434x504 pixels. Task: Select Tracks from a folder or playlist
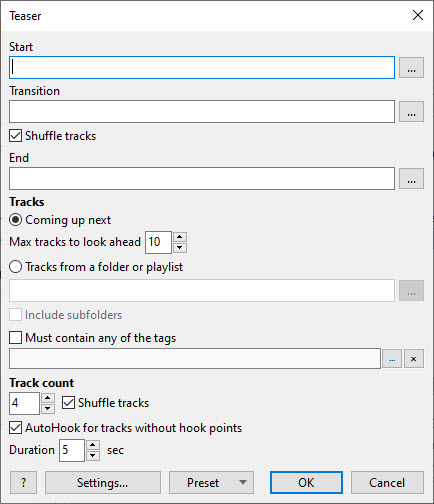16,267
